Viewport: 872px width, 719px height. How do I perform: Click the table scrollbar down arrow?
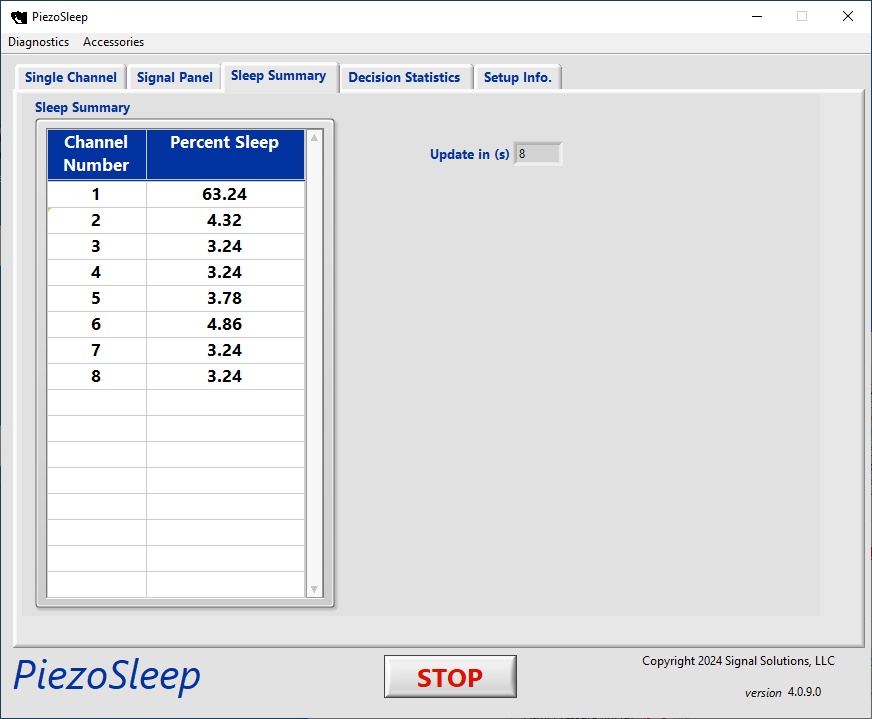pos(315,589)
